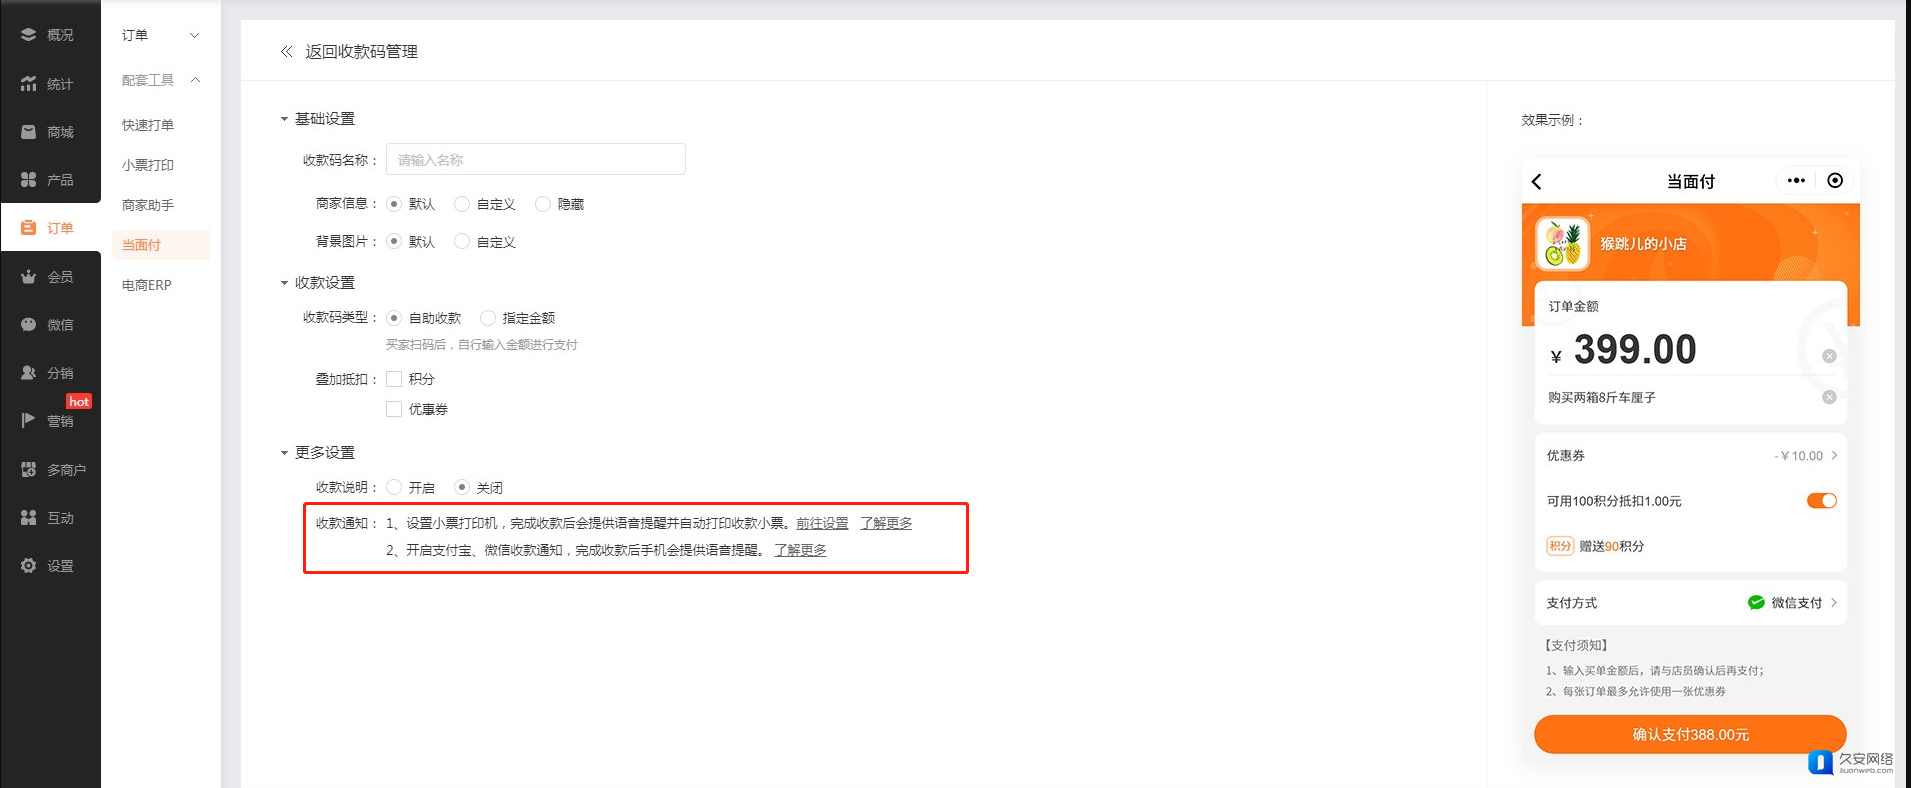The width and height of the screenshot is (1911, 788).
Task: Click the 会员 member crown icon
Action: click(28, 277)
